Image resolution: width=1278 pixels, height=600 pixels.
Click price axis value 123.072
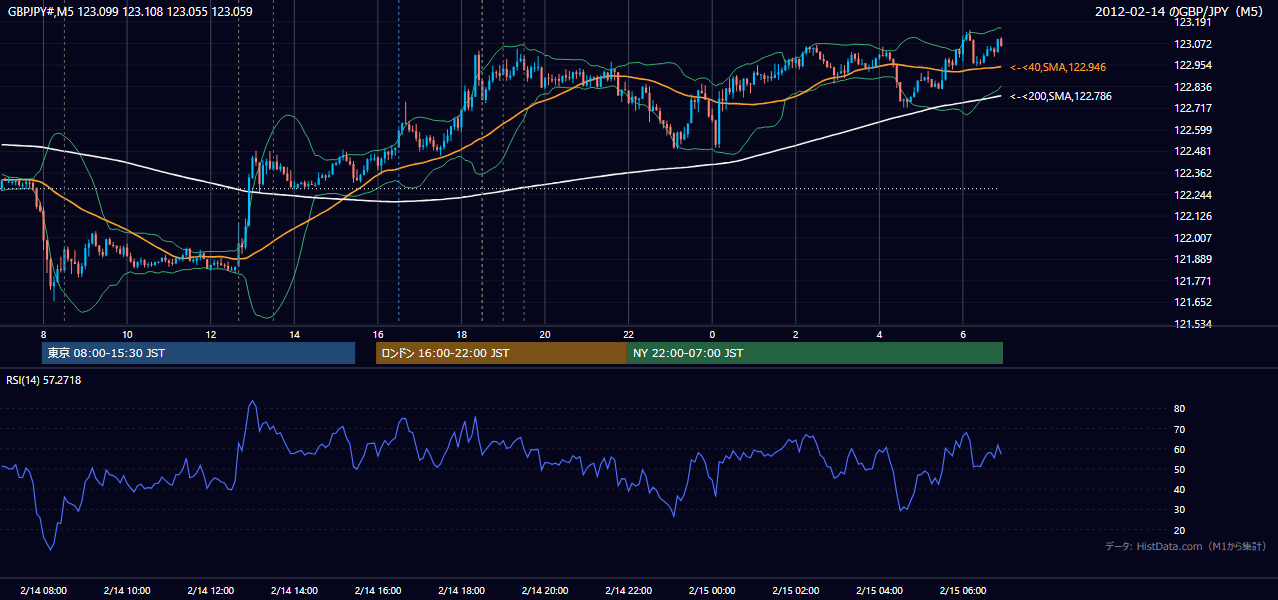coord(1194,44)
